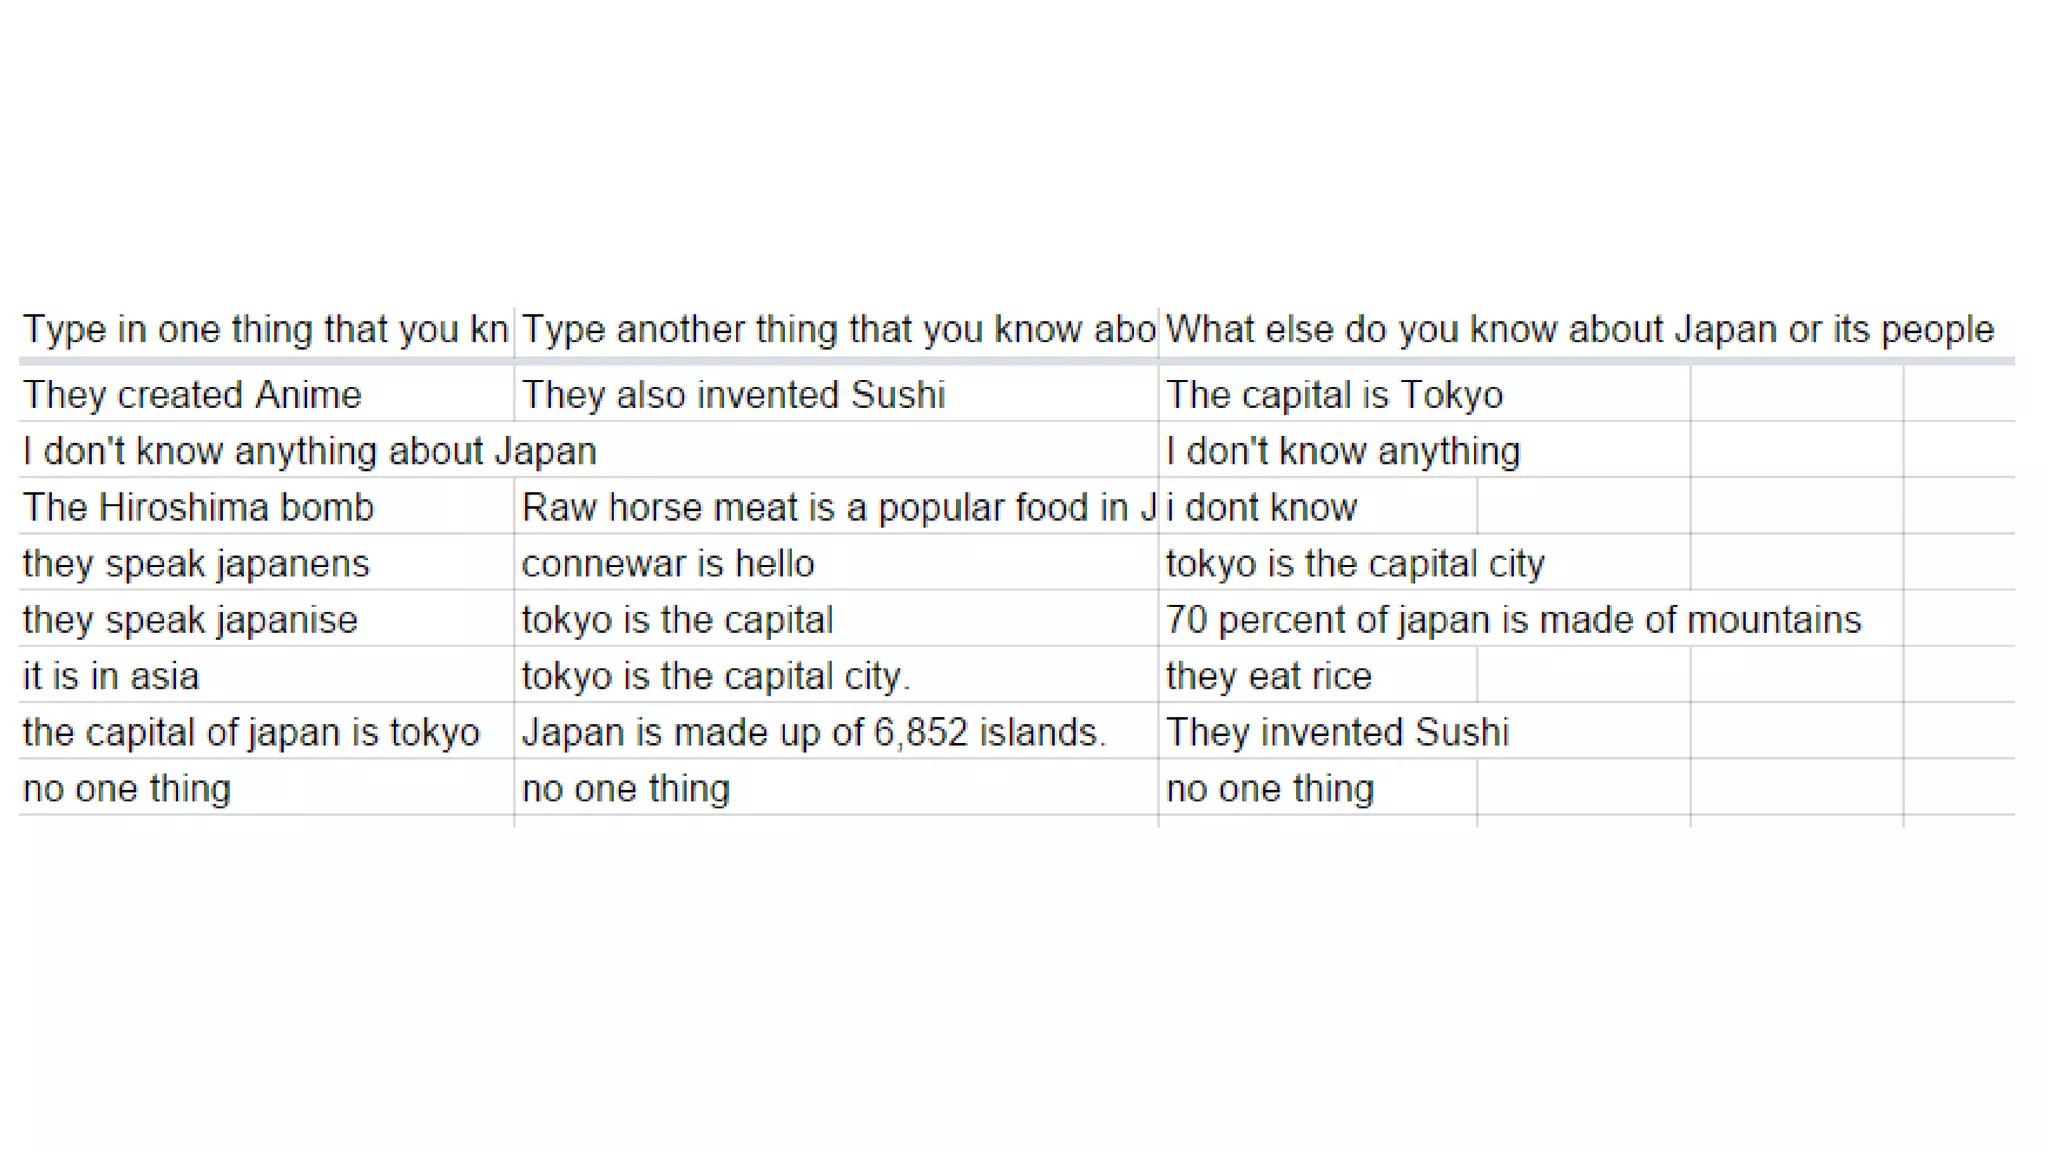Click the '70 percent of japan is made of mountains' cell
The height and width of the screenshot is (1152, 2048).
click(x=1530, y=619)
